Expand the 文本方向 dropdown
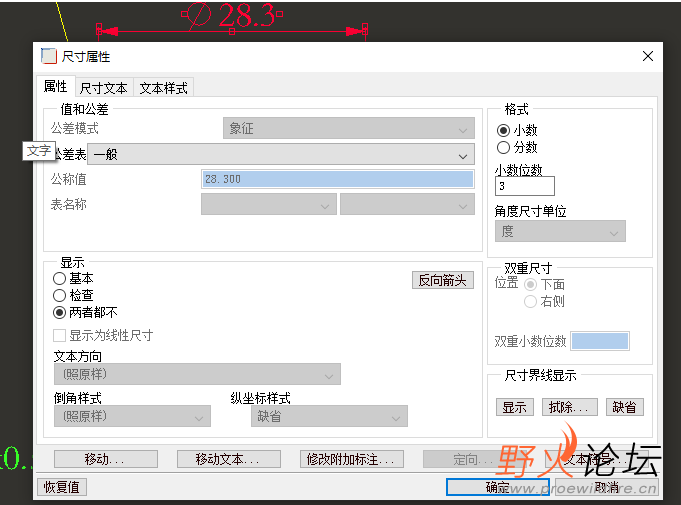Screen dimensions: 681x505 point(197,374)
